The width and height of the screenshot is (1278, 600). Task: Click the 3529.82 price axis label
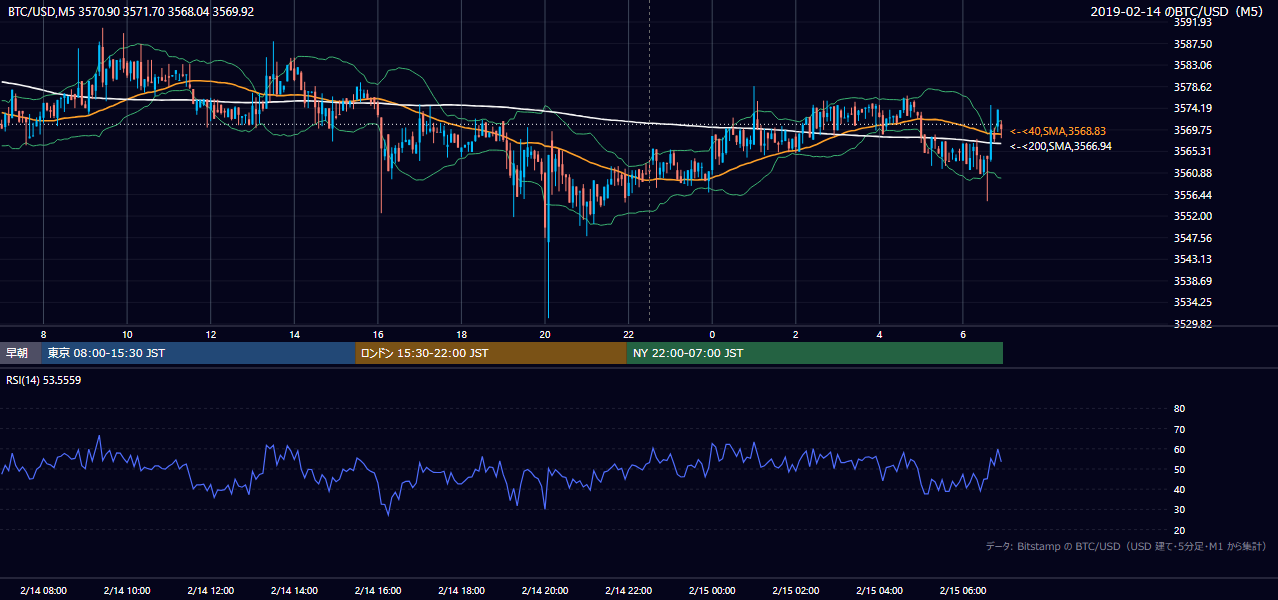coord(1193,324)
